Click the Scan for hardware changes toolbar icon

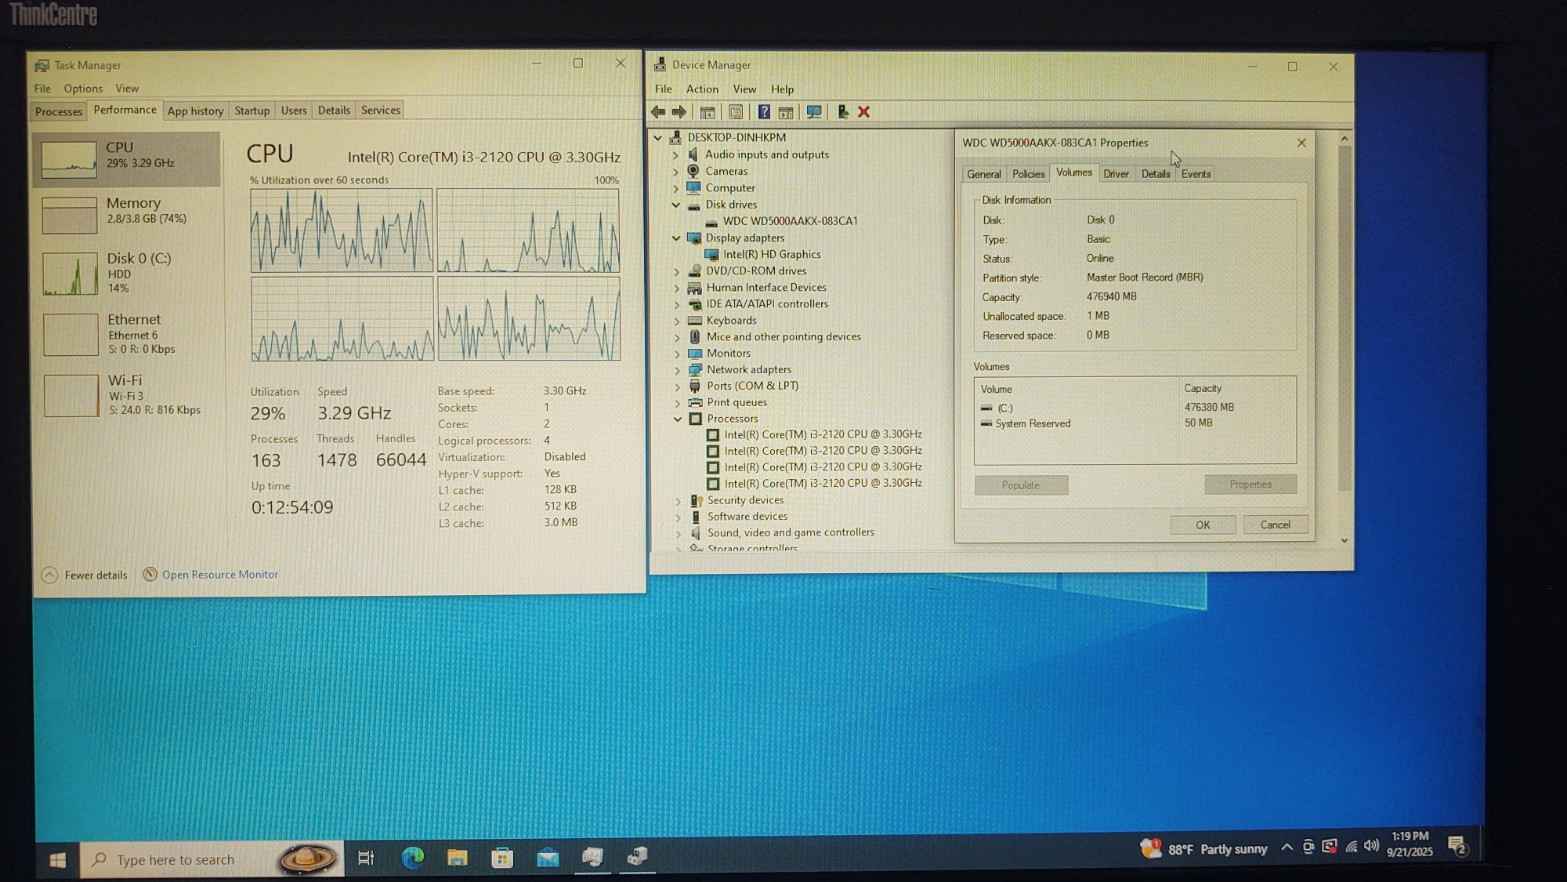pos(814,112)
